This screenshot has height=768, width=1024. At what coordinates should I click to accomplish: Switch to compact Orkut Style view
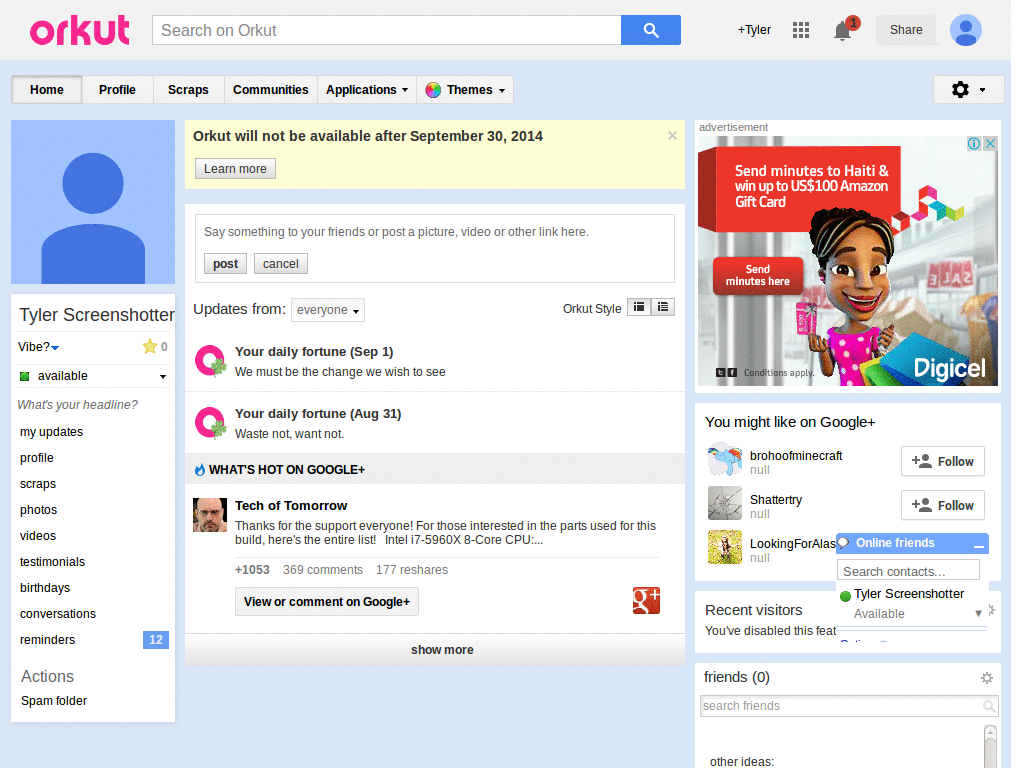tap(639, 307)
